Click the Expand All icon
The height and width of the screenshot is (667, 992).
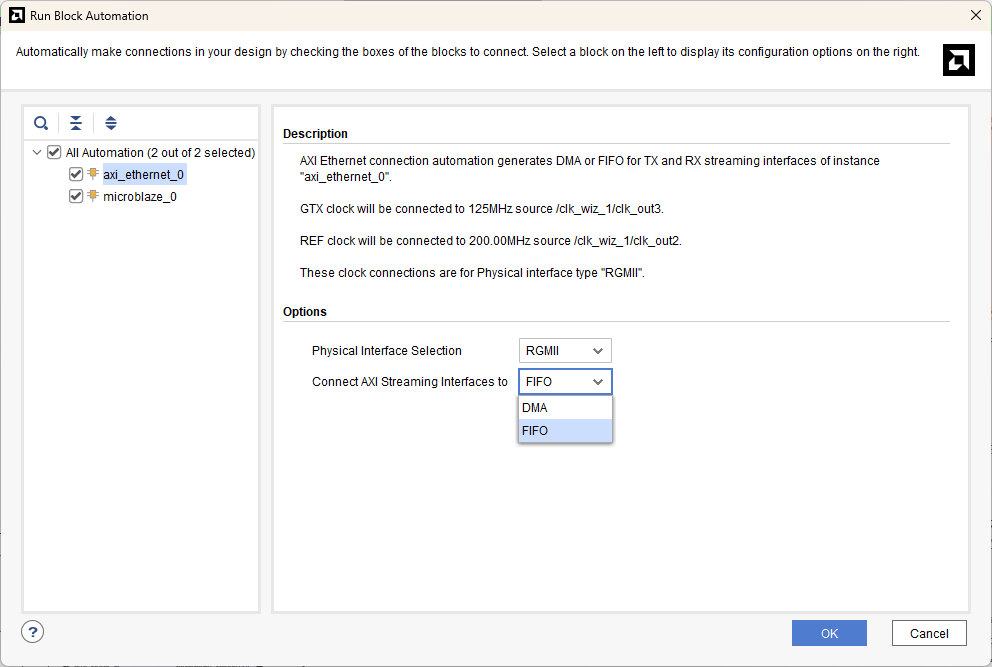point(111,123)
